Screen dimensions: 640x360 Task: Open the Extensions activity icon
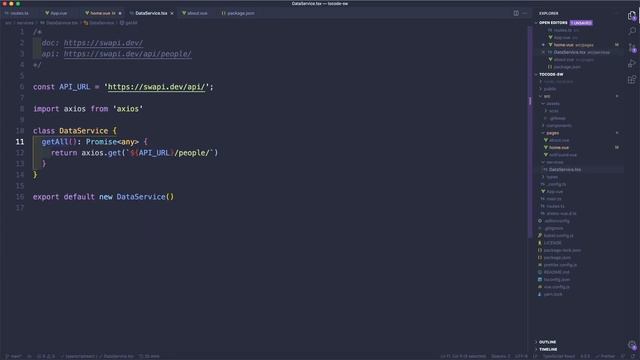632,80
